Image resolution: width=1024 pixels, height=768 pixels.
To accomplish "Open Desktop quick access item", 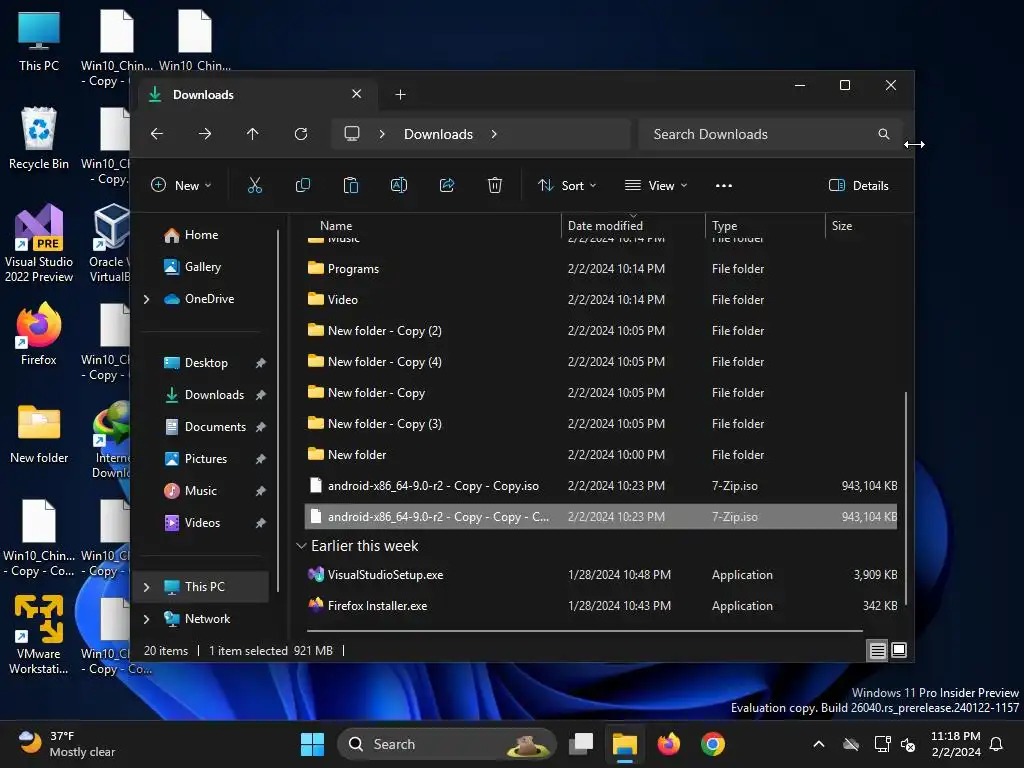I will click(x=206, y=363).
